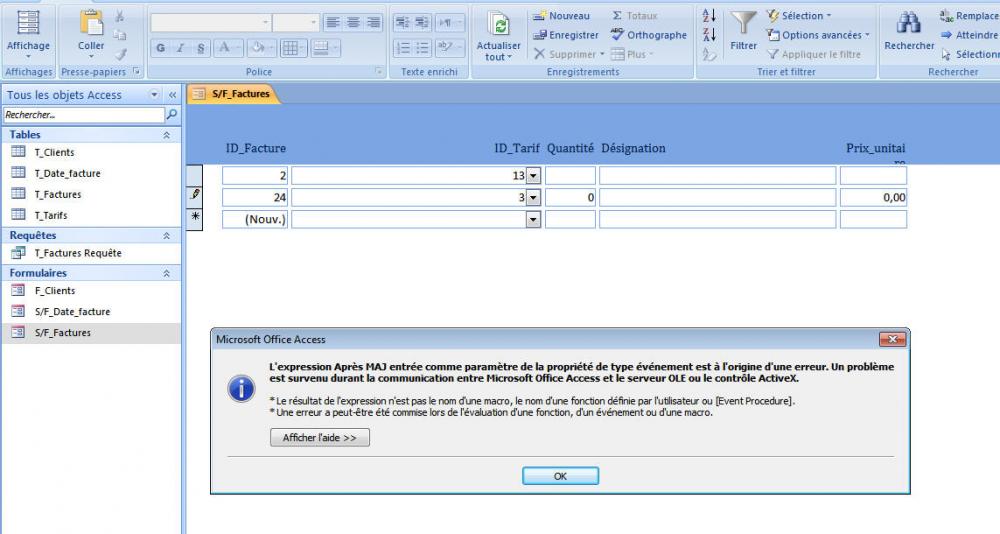Viewport: 1000px width, 534px height.
Task: Click the Filtrer funnel icon
Action: click(743, 23)
